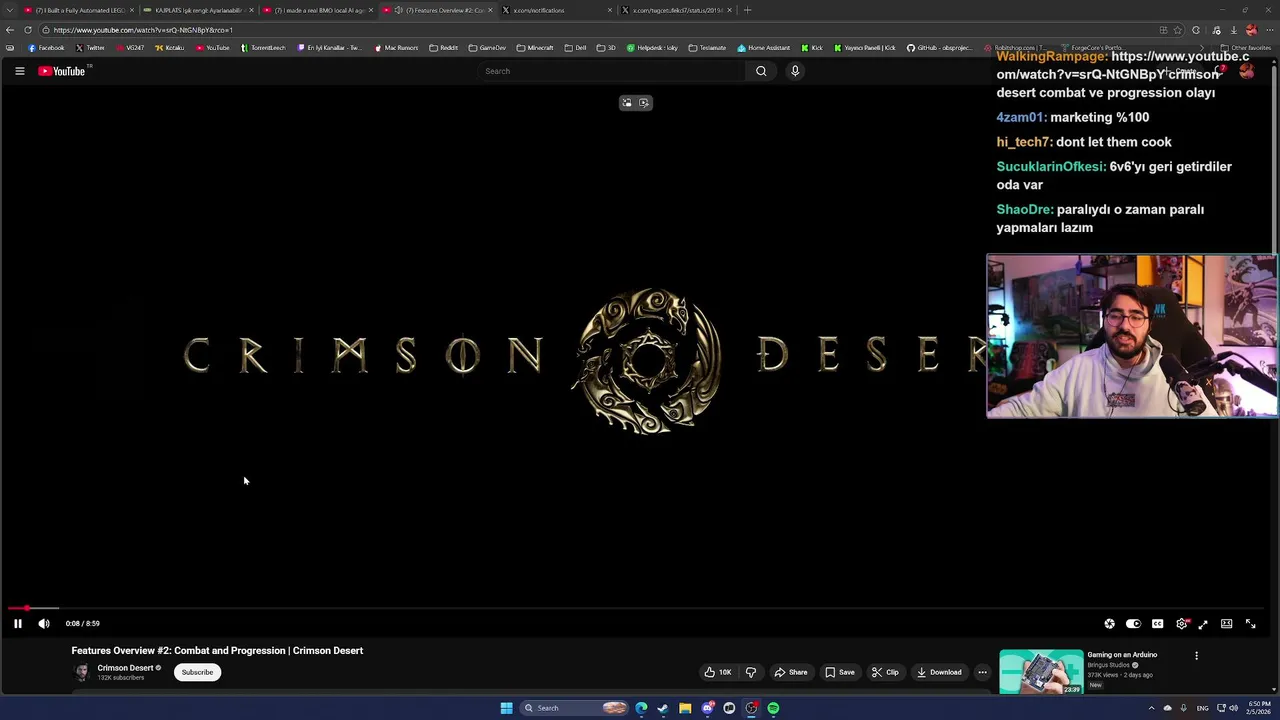The height and width of the screenshot is (720, 1280).
Task: Expand the GameDev bookmark folder
Action: coord(487,48)
